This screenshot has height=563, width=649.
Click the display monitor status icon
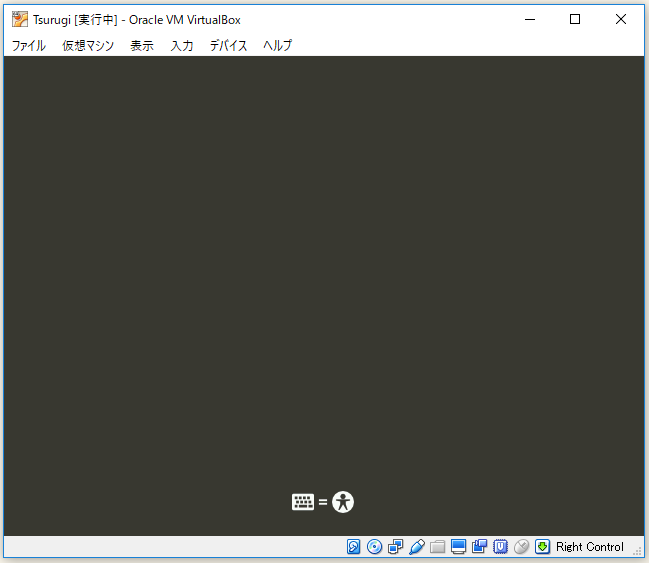(459, 546)
